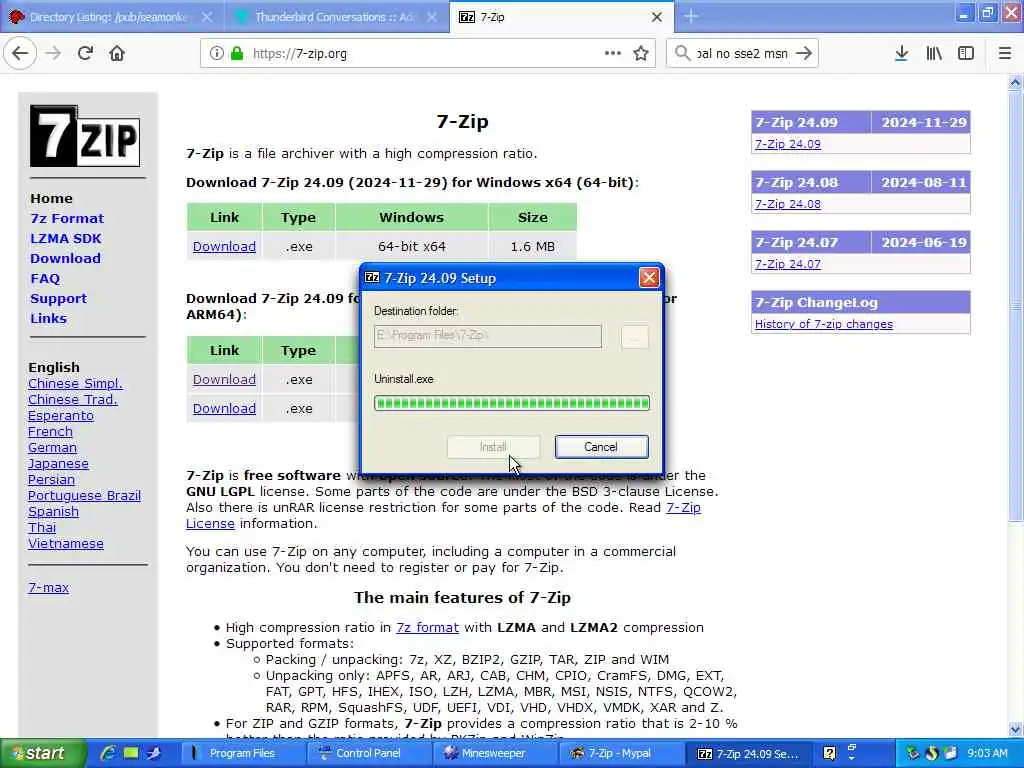Open the 7-max link
Image resolution: width=1024 pixels, height=768 pixels.
point(48,587)
